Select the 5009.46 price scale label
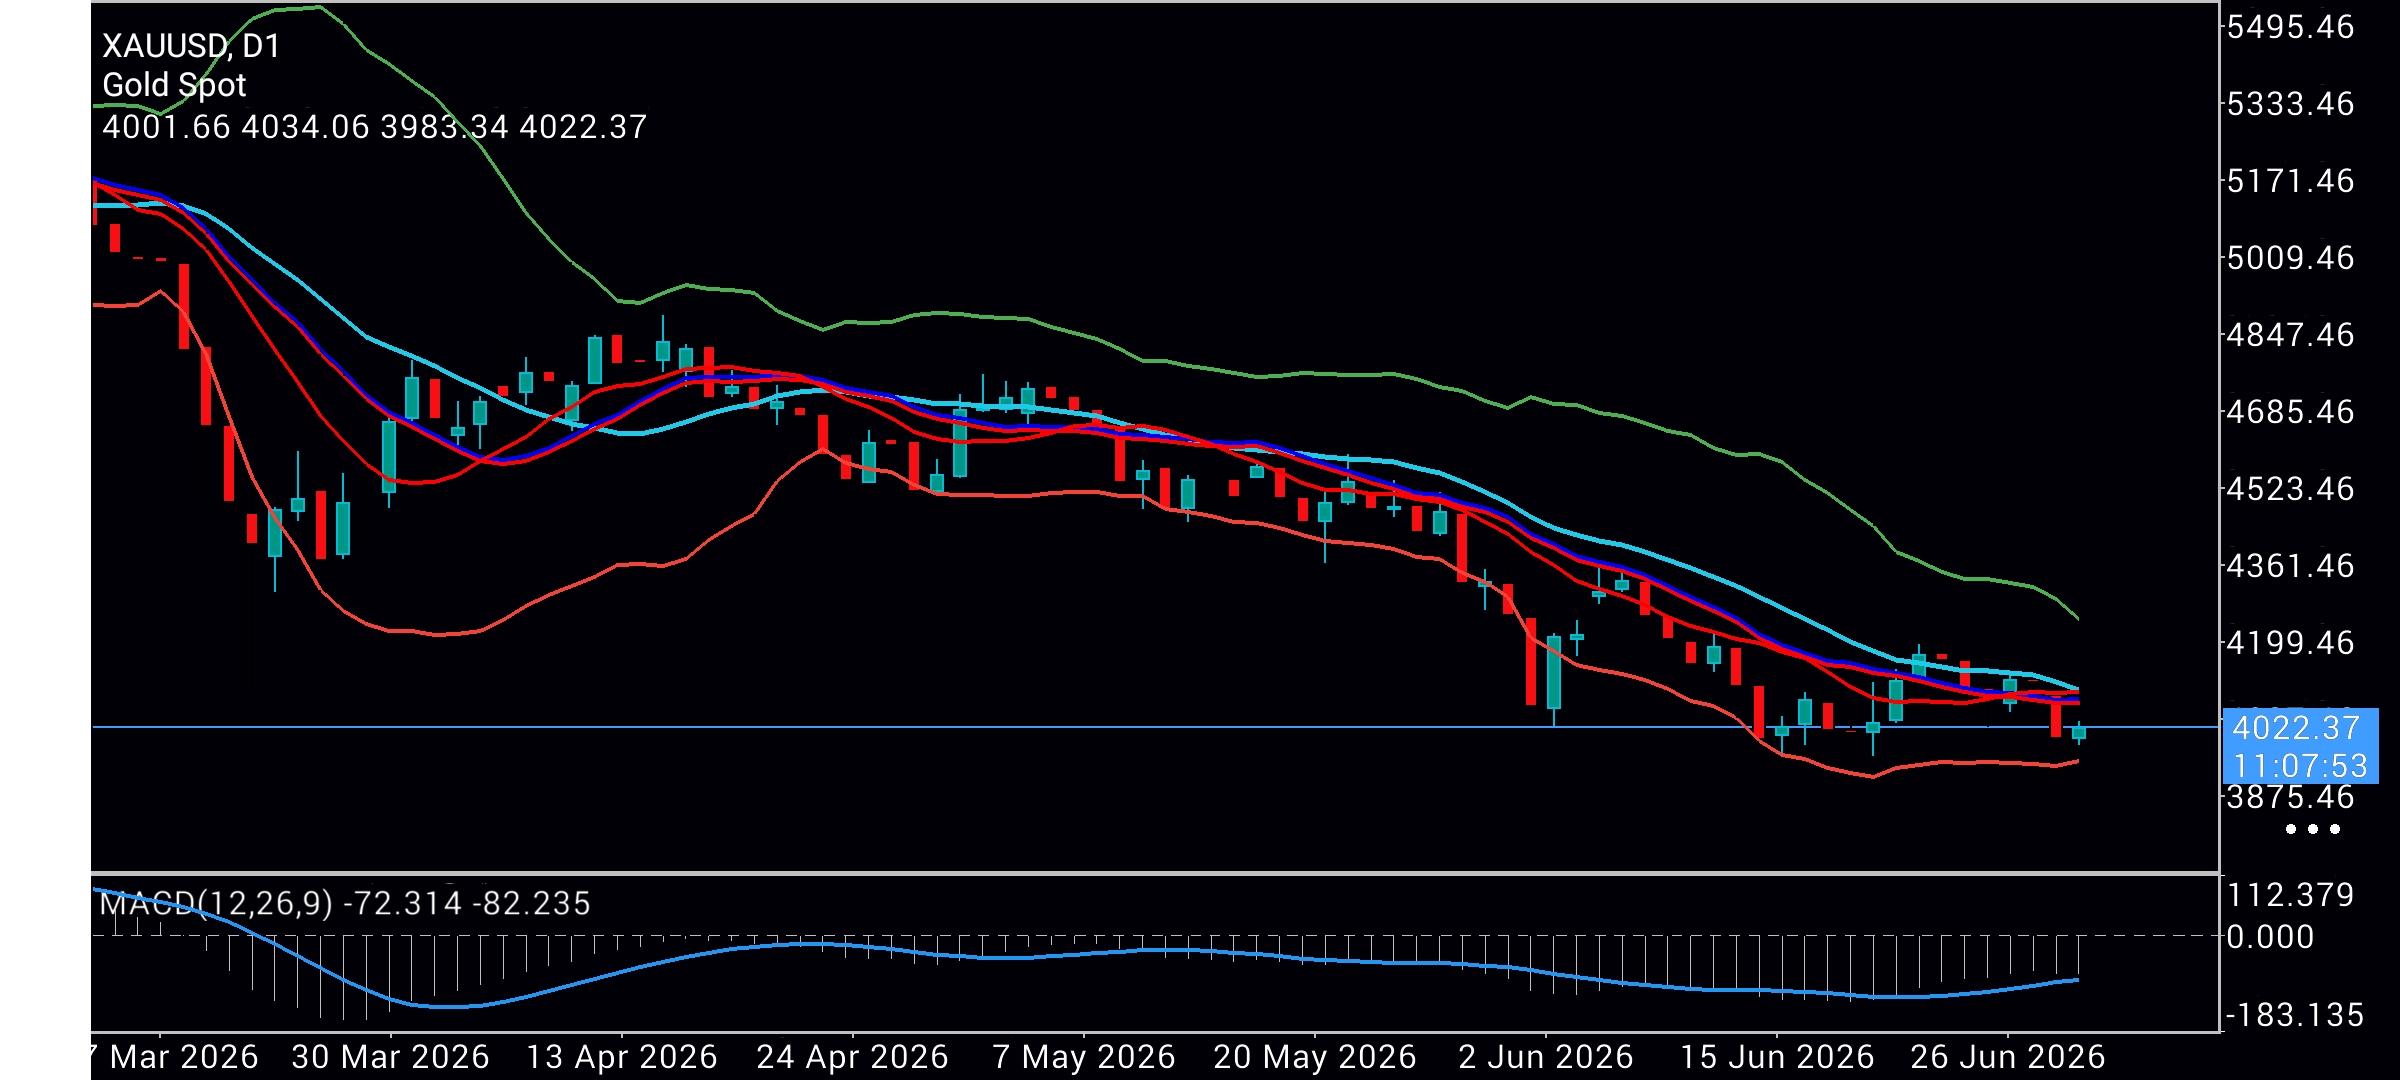Viewport: 2400px width, 1080px height. coord(2291,258)
